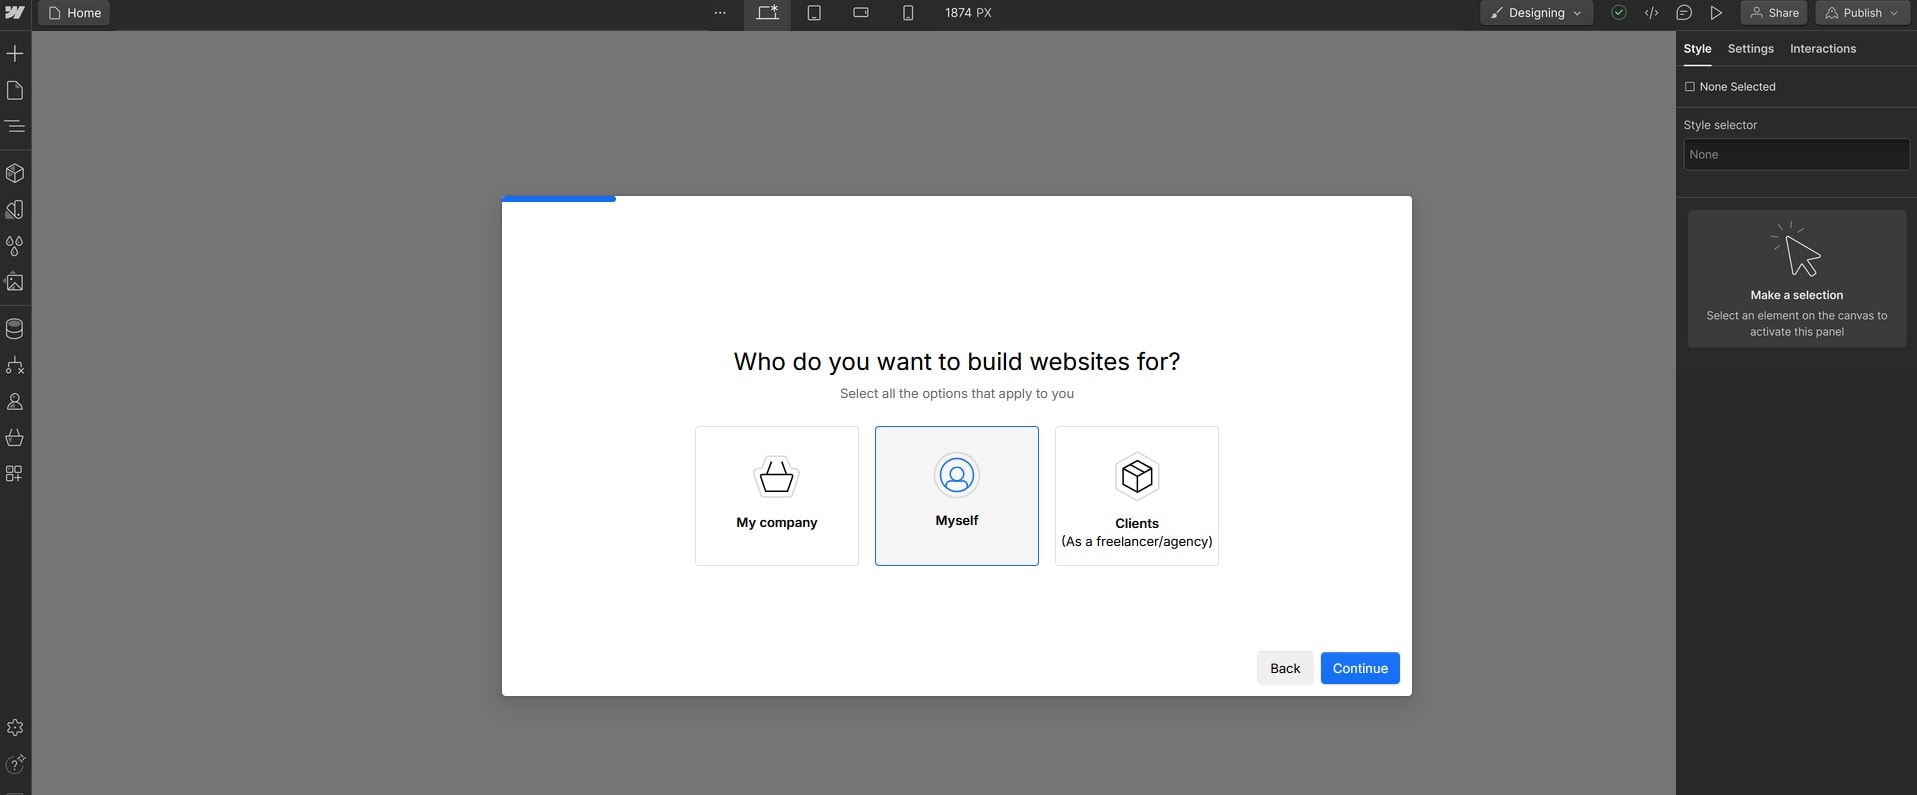Open the Logic flows panel

tap(15, 366)
